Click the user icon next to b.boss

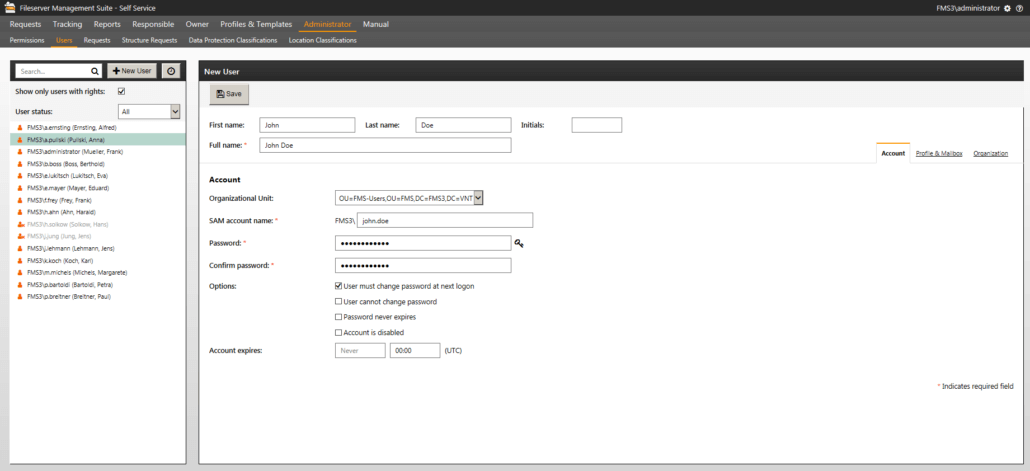pyautogui.click(x=20, y=164)
